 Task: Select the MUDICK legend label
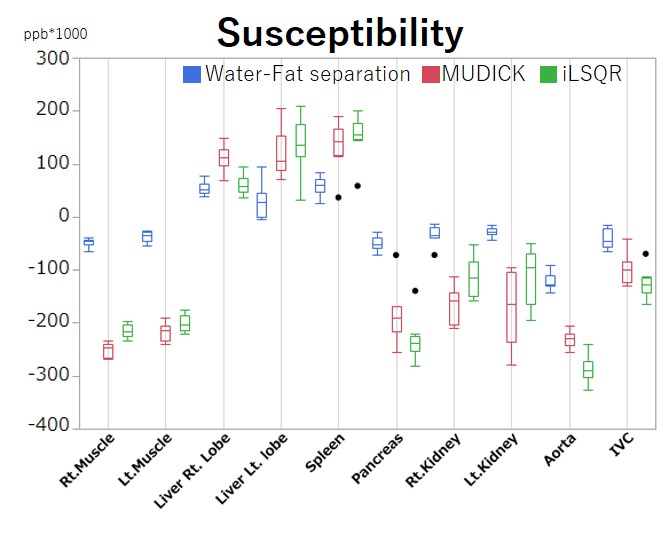click(485, 74)
